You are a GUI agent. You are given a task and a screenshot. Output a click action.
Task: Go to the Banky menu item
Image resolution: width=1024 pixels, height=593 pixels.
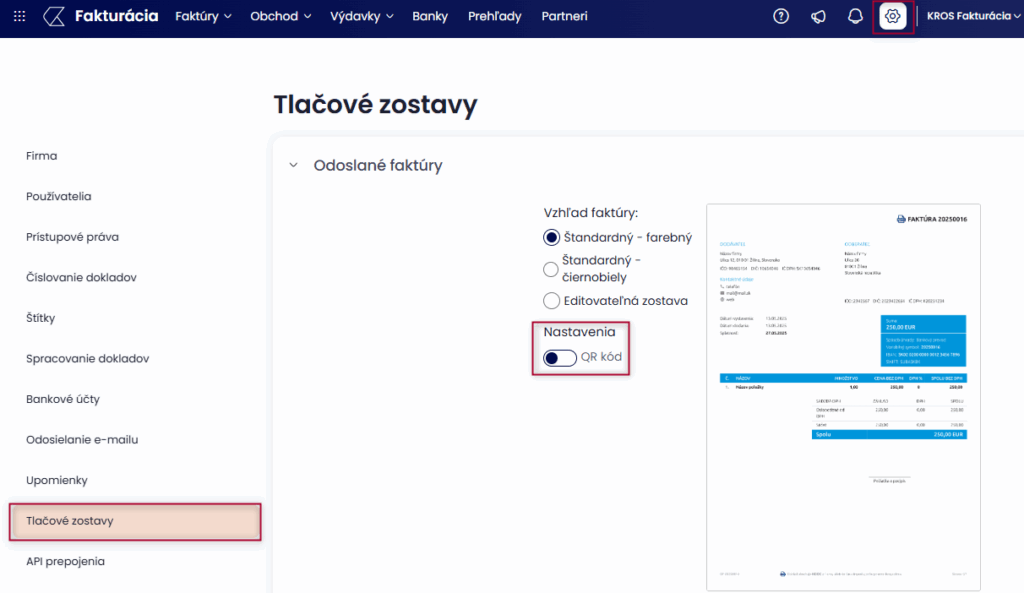430,16
